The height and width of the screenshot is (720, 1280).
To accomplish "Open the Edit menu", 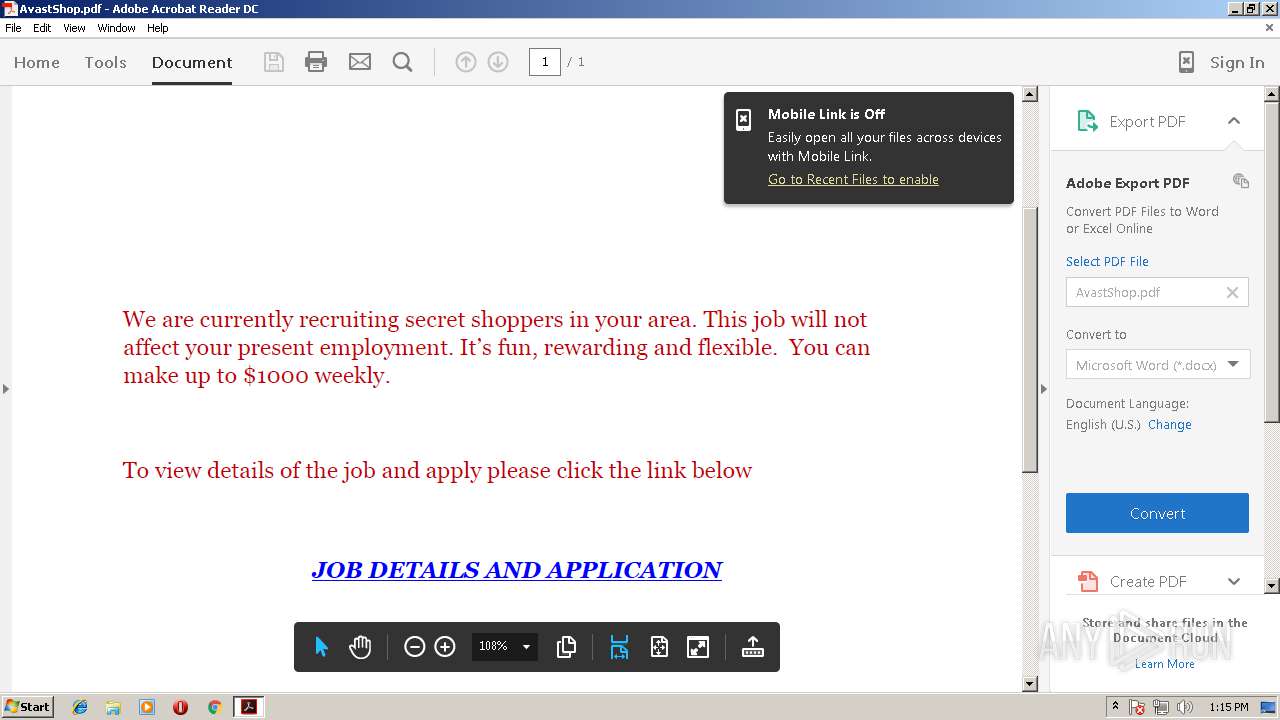I will [x=42, y=28].
